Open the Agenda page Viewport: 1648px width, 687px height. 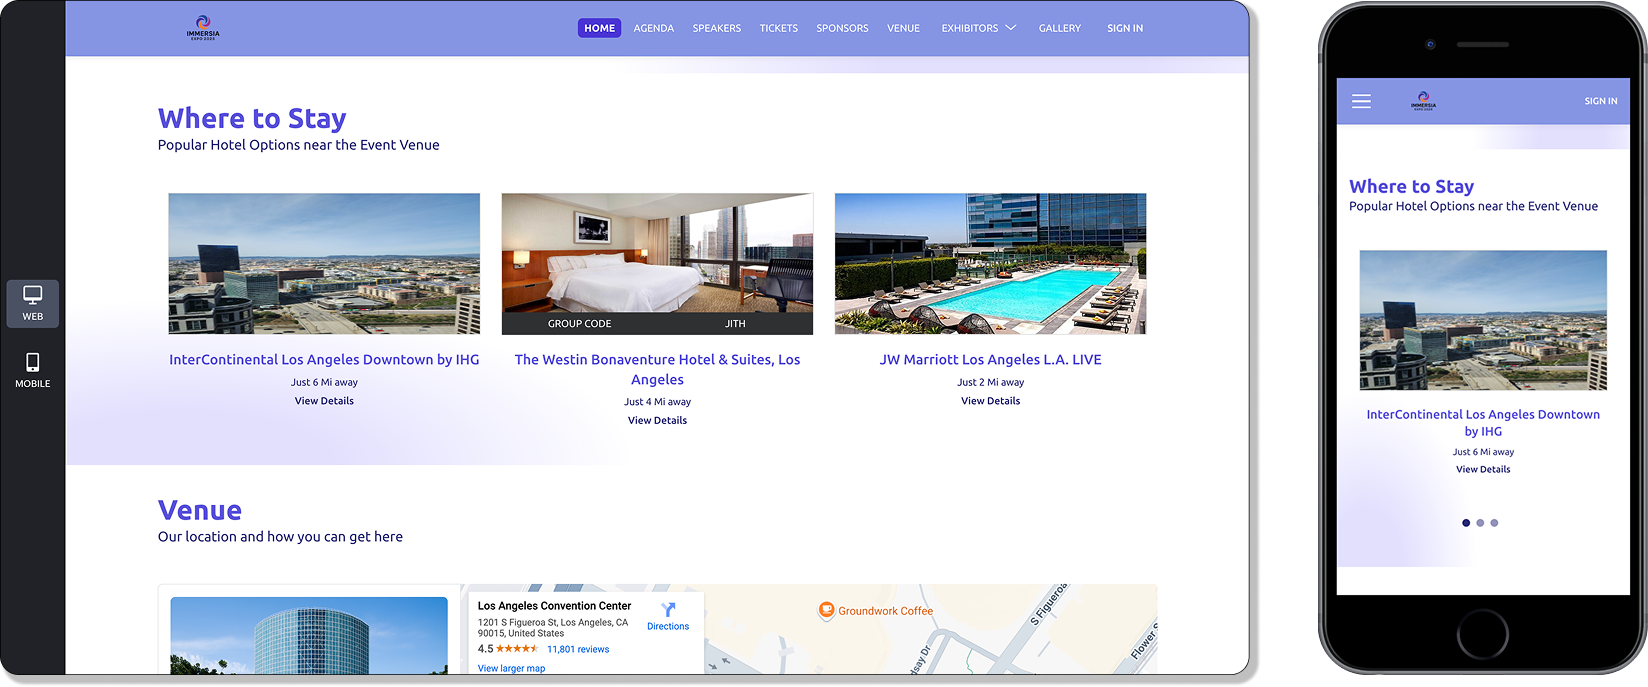pos(654,28)
